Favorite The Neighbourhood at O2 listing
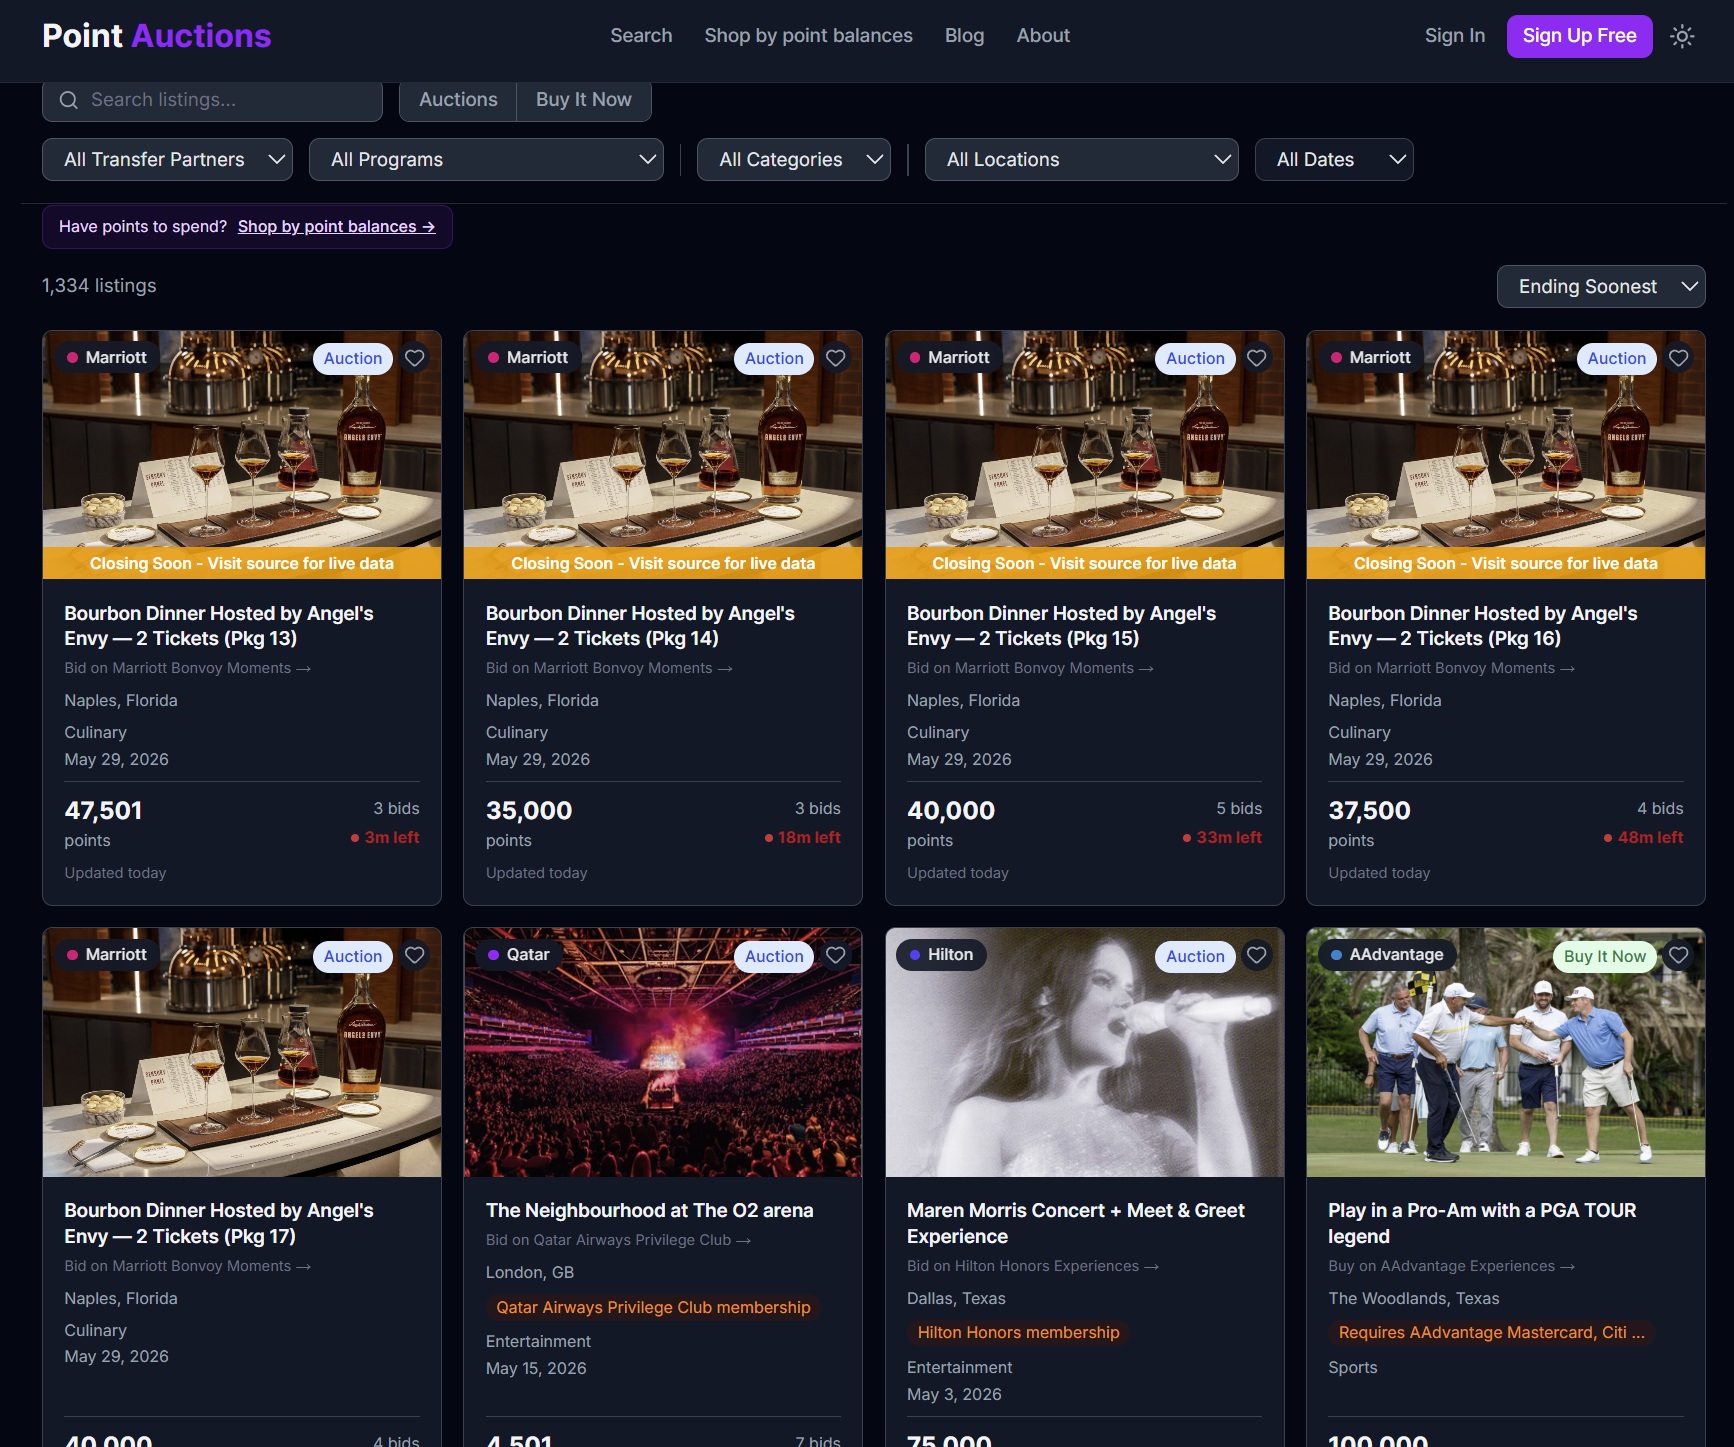The width and height of the screenshot is (1734, 1447). 836,956
